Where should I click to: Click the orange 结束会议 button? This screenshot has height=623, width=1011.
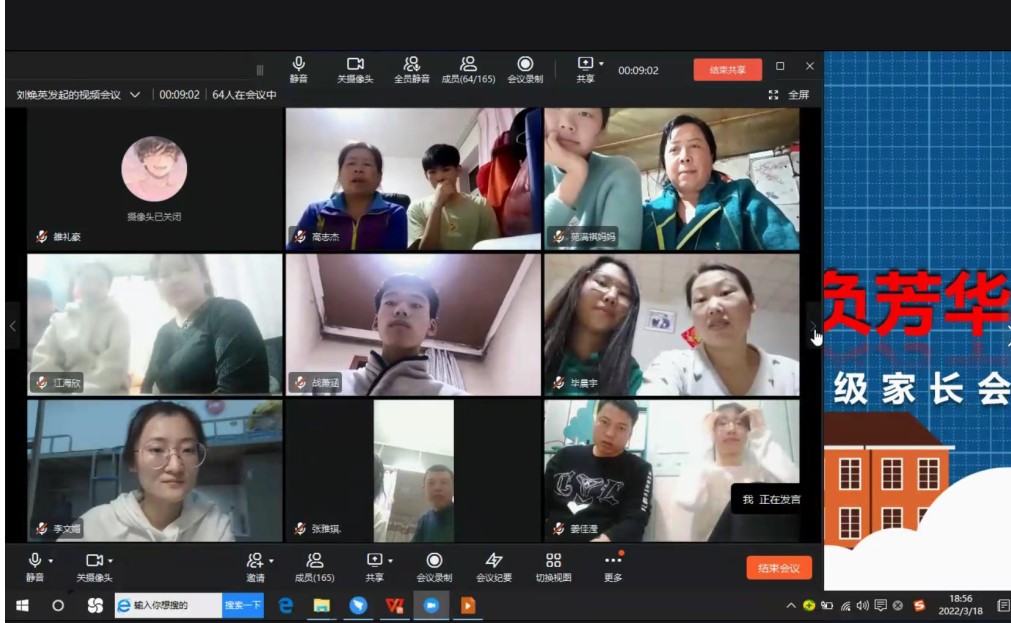coord(778,568)
